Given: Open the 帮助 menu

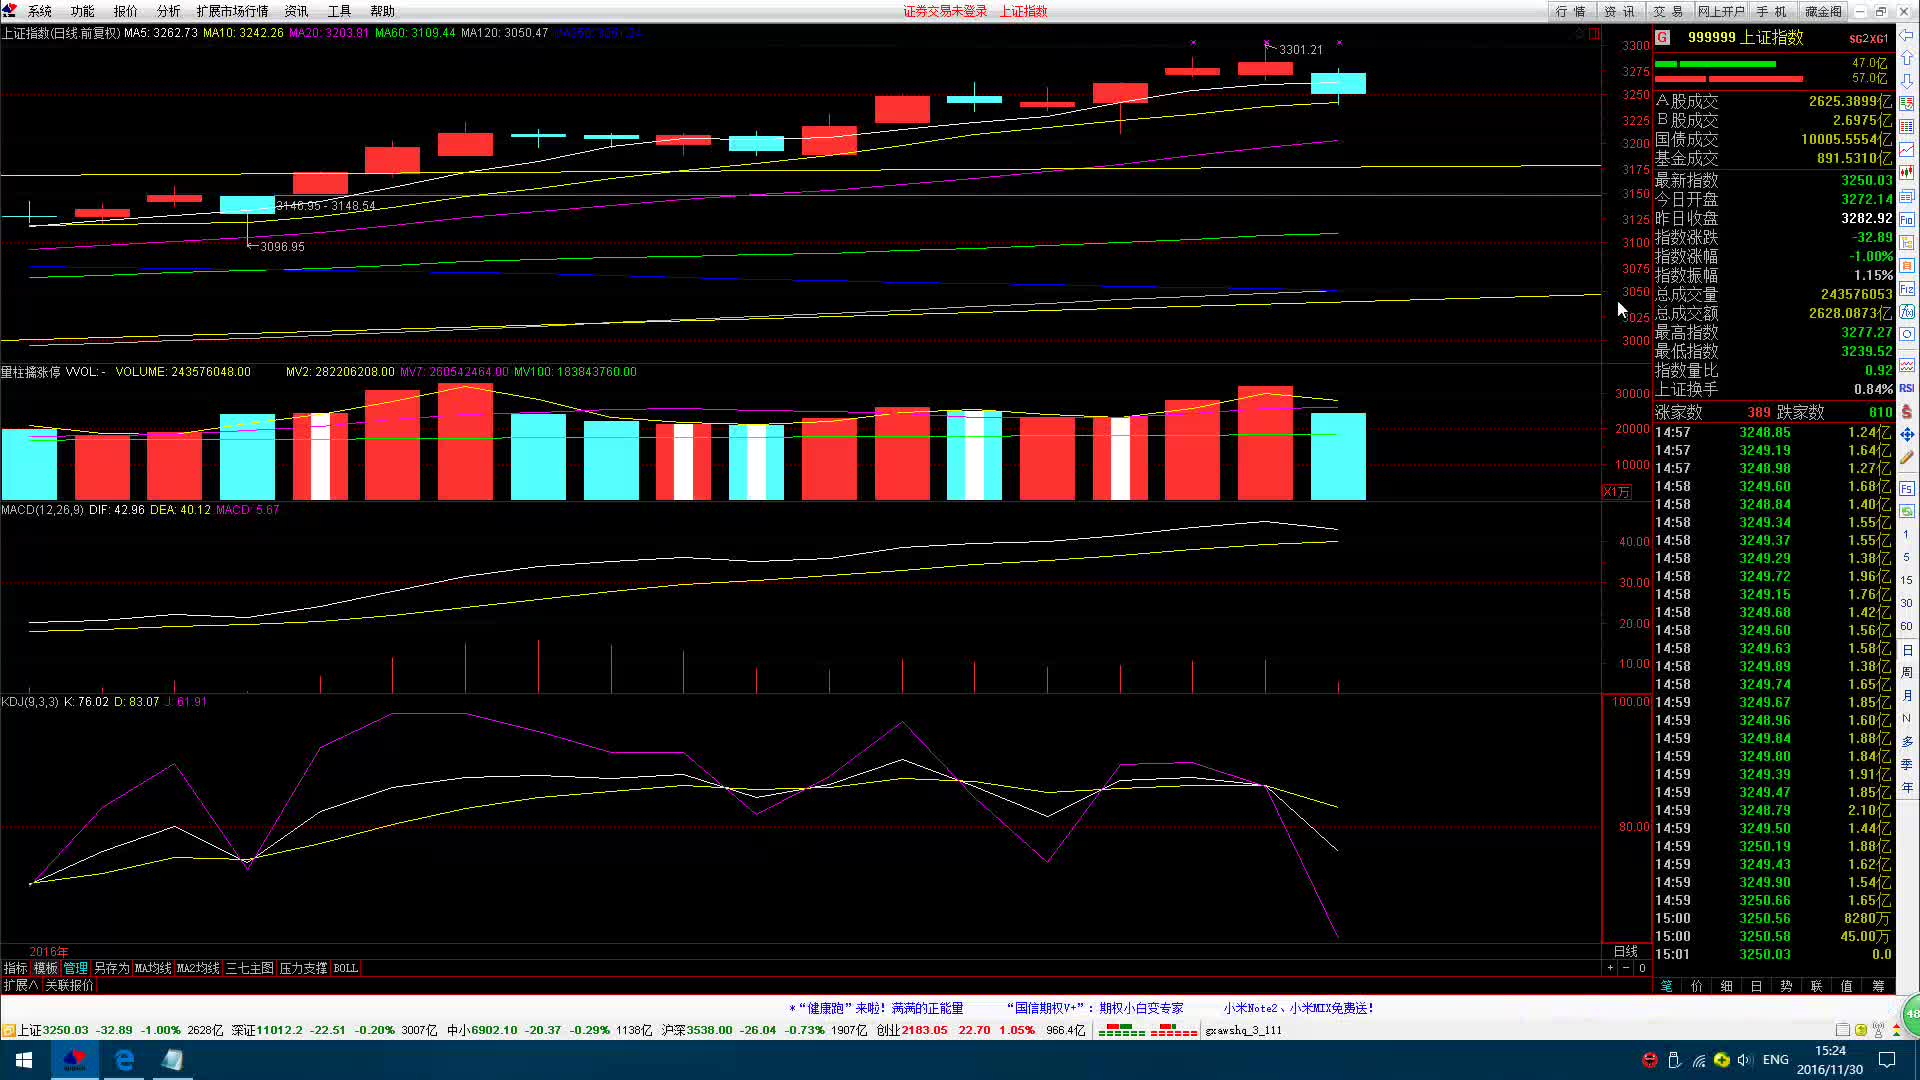Looking at the screenshot, I should click(x=383, y=11).
